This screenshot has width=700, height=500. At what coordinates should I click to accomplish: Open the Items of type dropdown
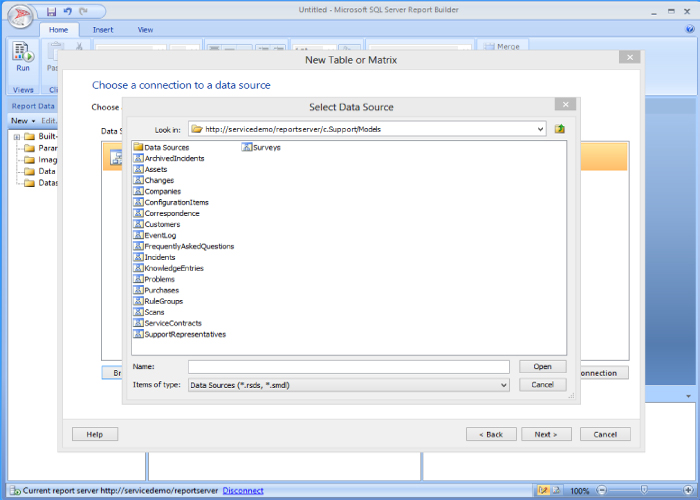504,385
